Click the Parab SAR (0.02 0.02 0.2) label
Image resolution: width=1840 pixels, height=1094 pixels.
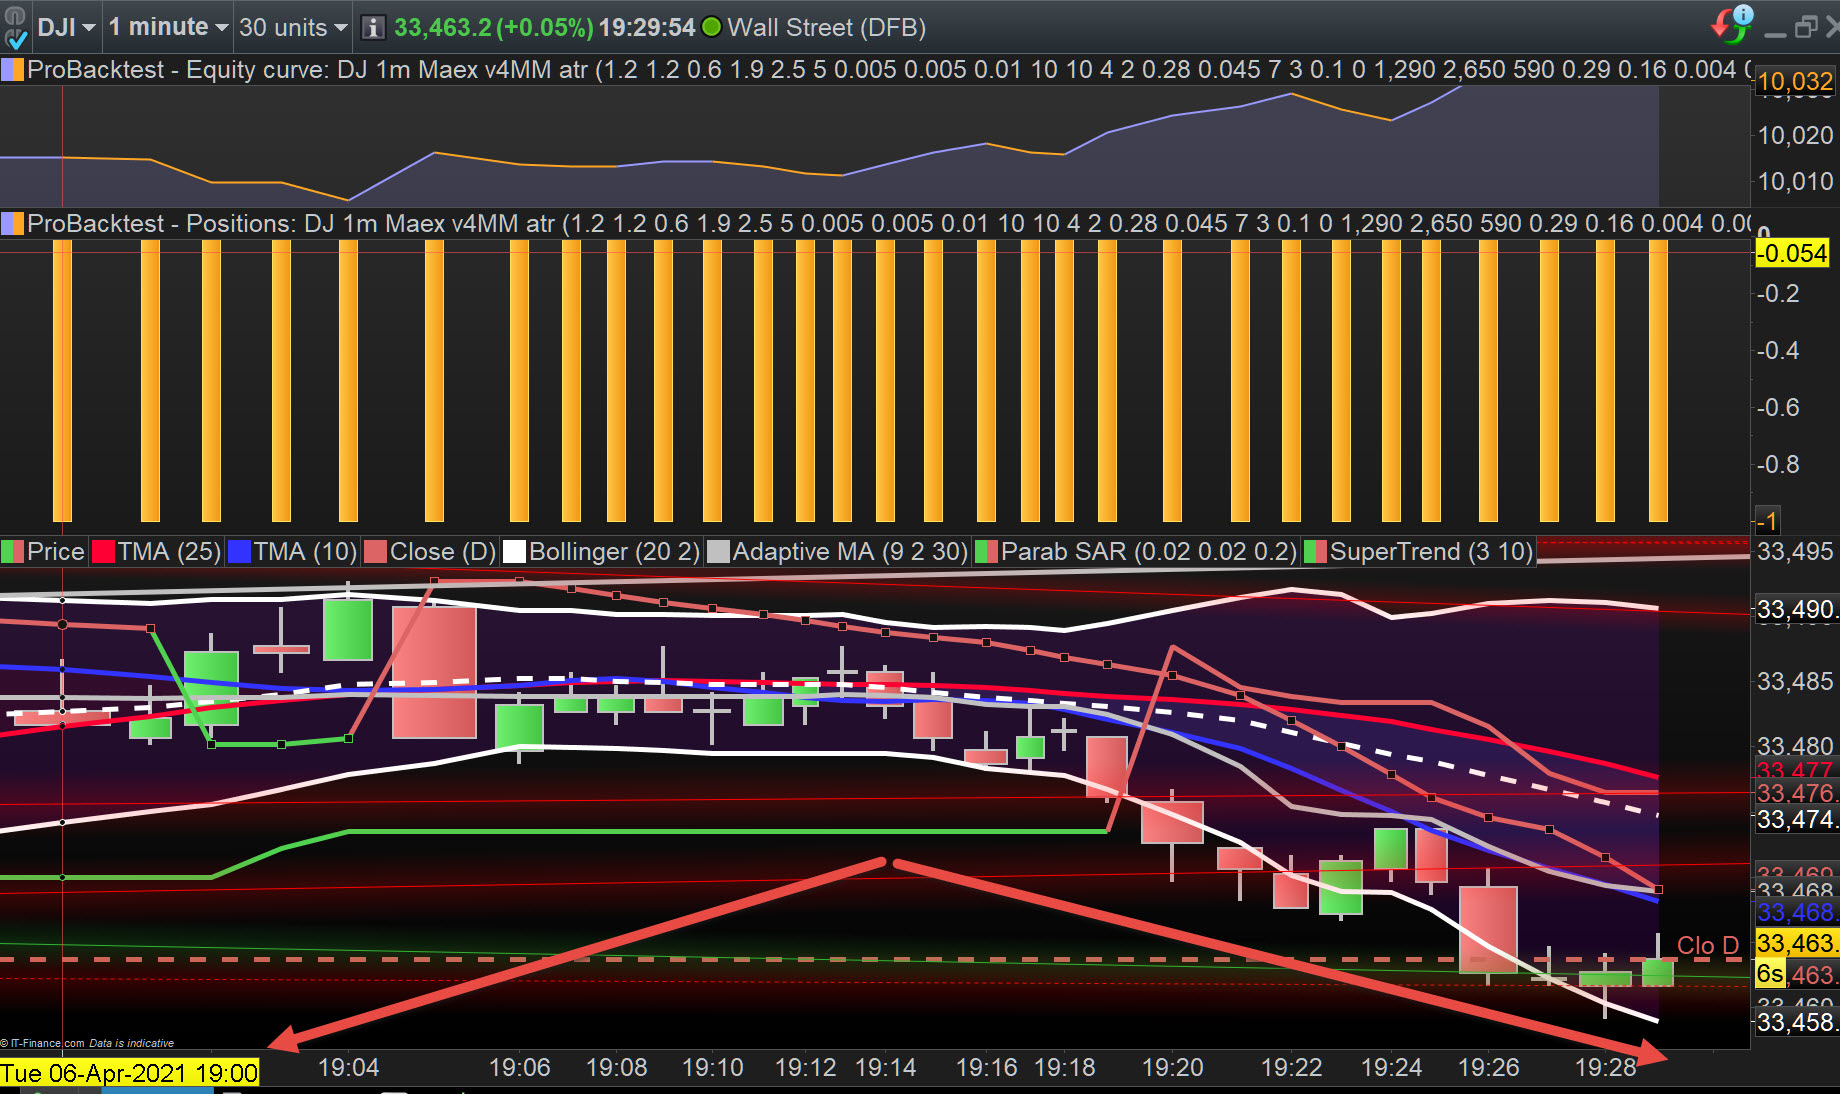[x=1149, y=552]
